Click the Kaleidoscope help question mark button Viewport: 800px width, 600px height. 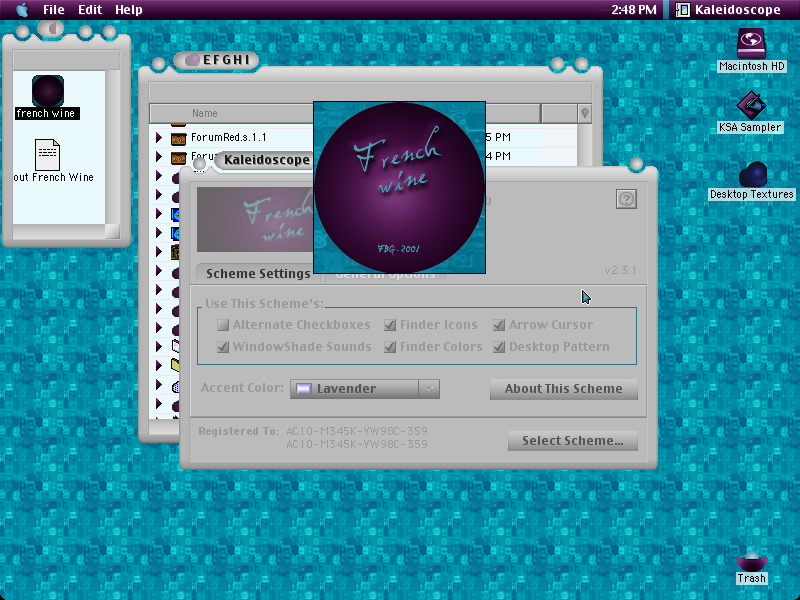(x=626, y=199)
